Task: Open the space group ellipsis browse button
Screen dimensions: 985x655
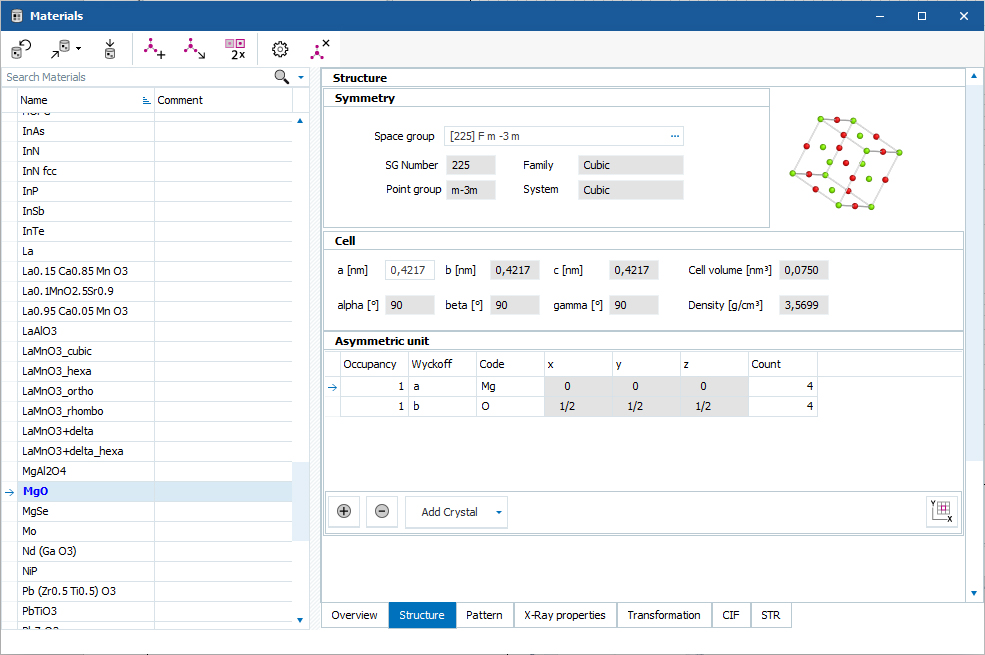Action: 675,136
